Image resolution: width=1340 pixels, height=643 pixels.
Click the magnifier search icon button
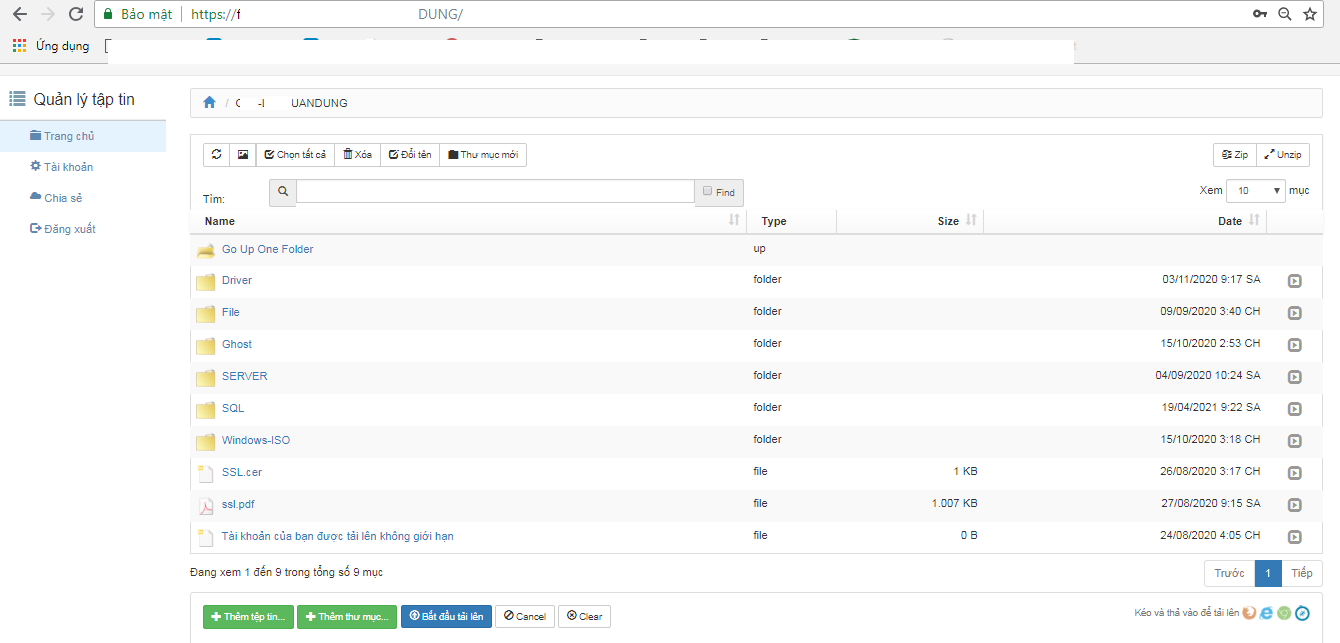(283, 192)
